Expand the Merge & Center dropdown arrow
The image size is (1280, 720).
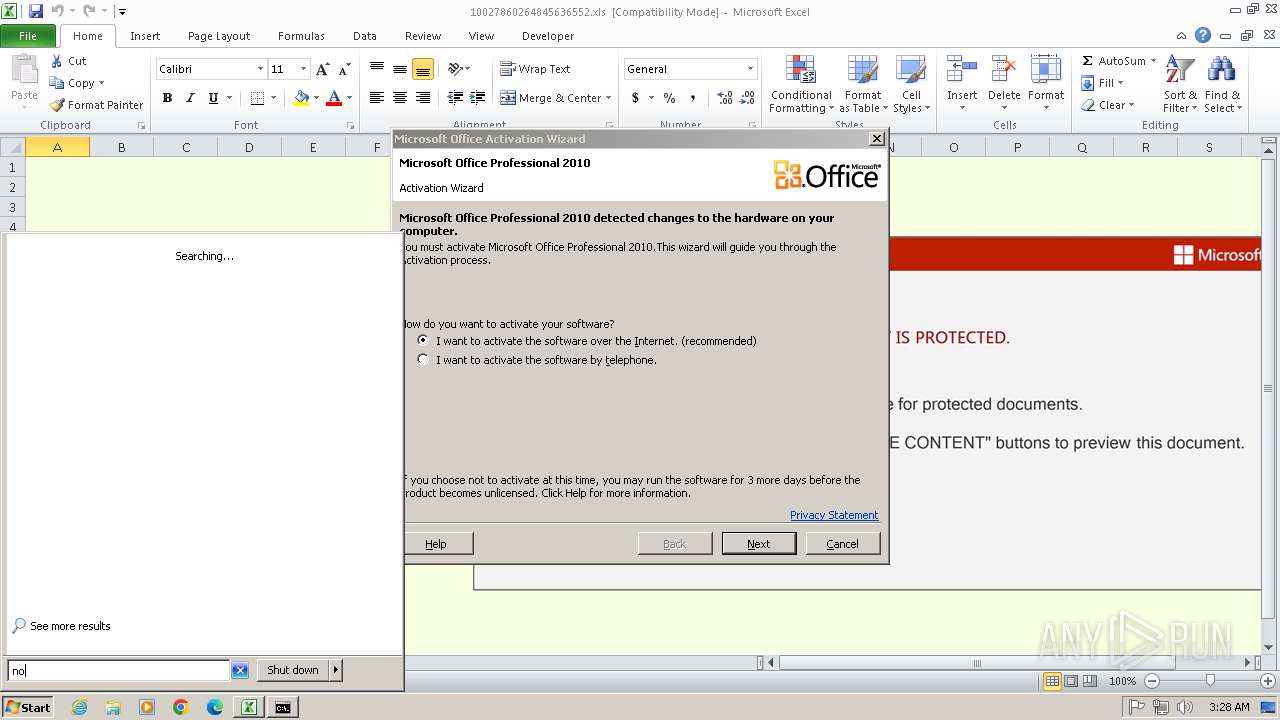610,98
